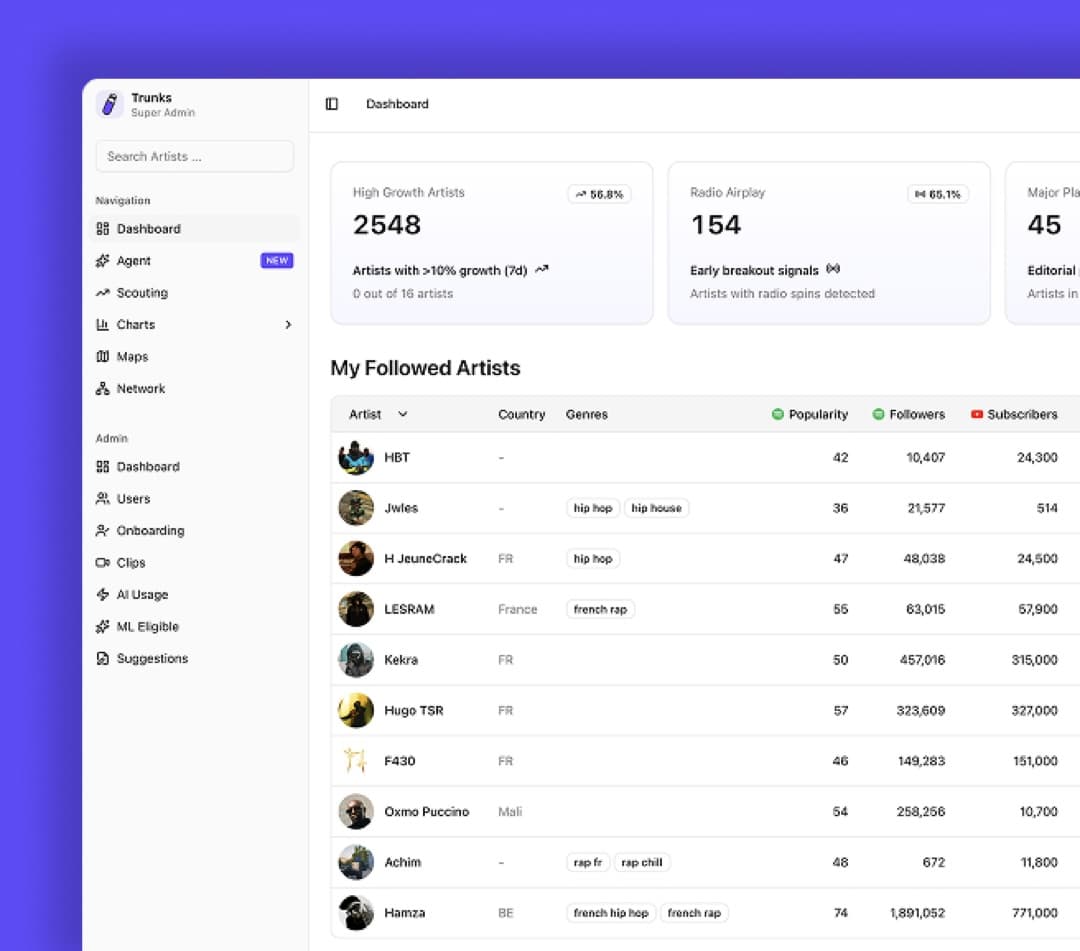
Task: Open the Artist column sort dropdown
Action: tap(403, 414)
